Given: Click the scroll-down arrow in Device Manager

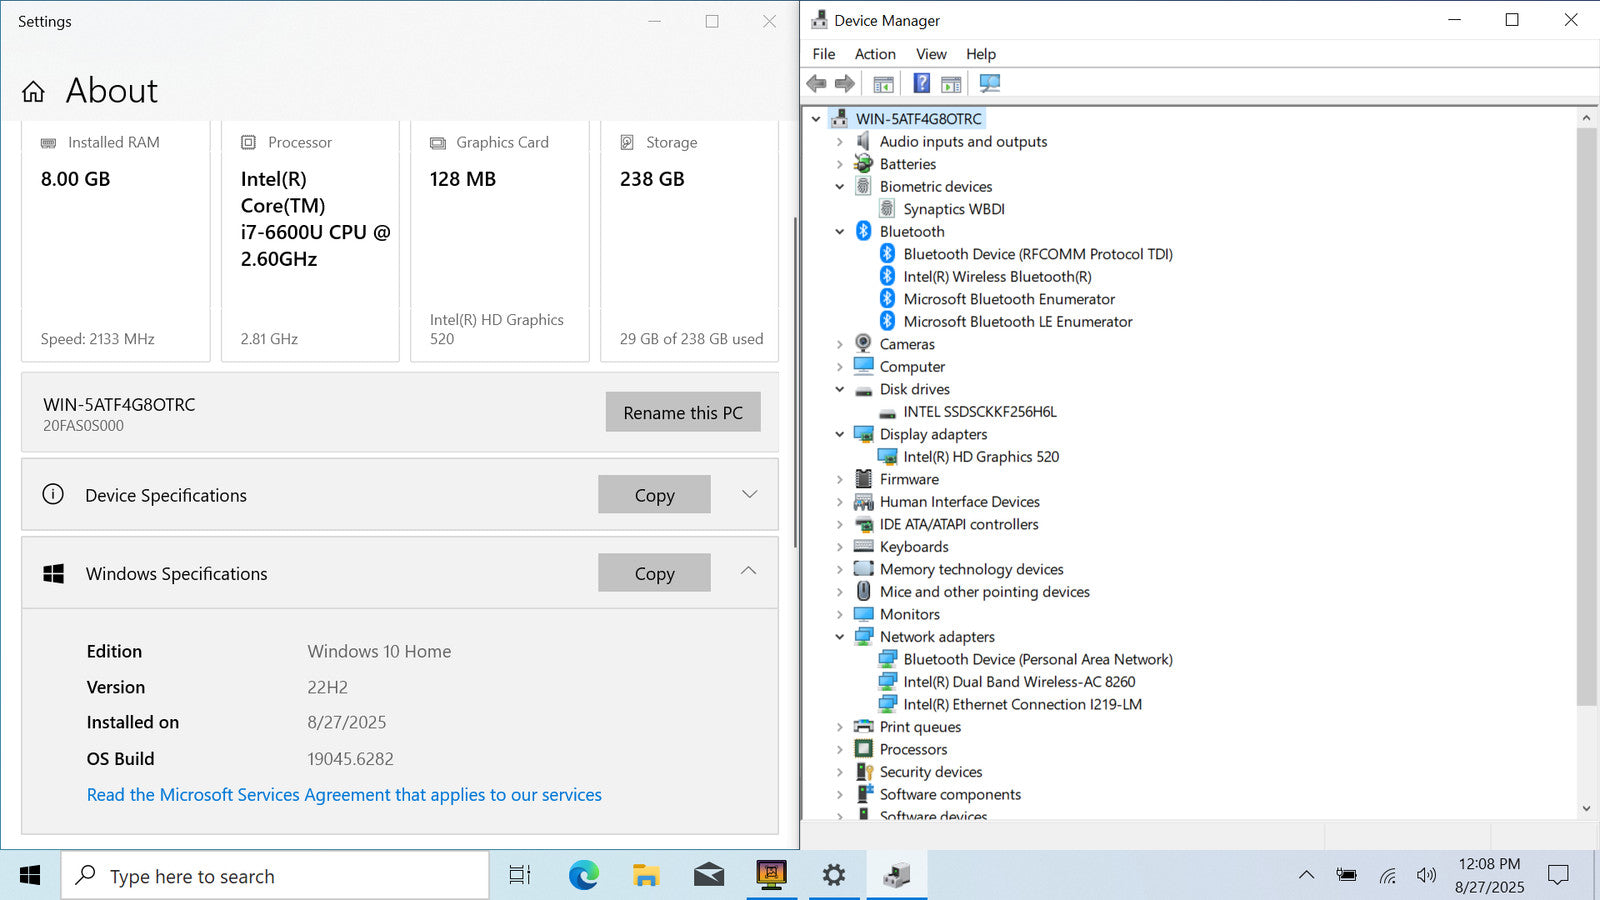Looking at the screenshot, I should point(1586,809).
